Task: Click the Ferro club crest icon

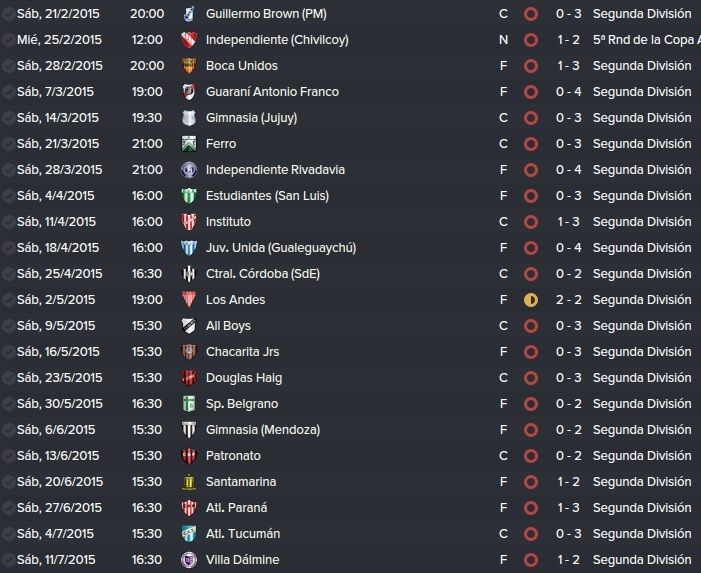Action: click(189, 144)
